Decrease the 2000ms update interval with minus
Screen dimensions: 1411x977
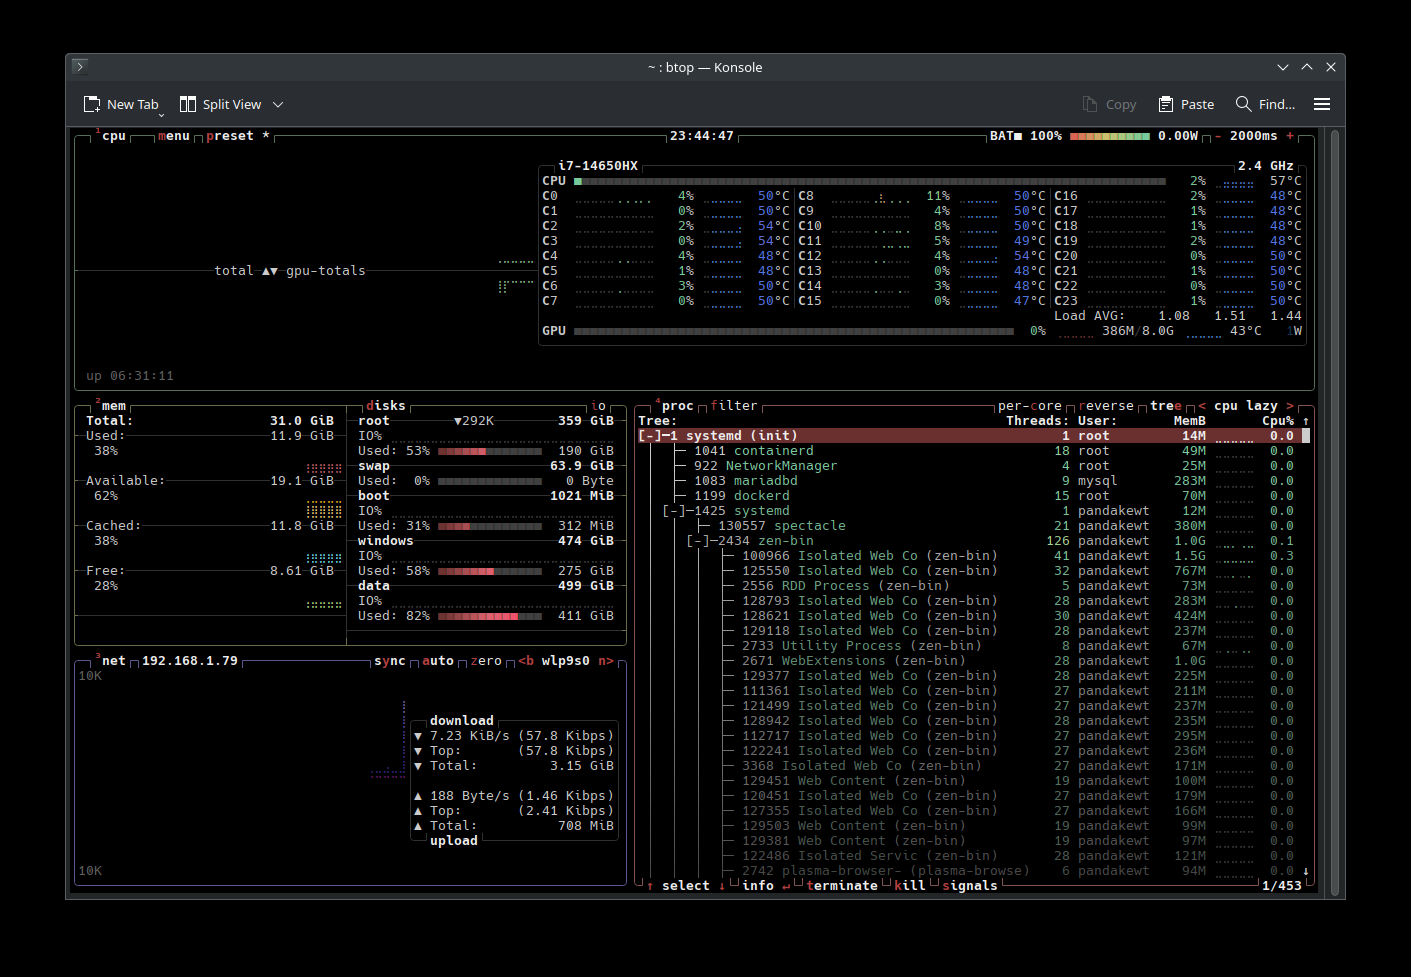pyautogui.click(x=1218, y=136)
